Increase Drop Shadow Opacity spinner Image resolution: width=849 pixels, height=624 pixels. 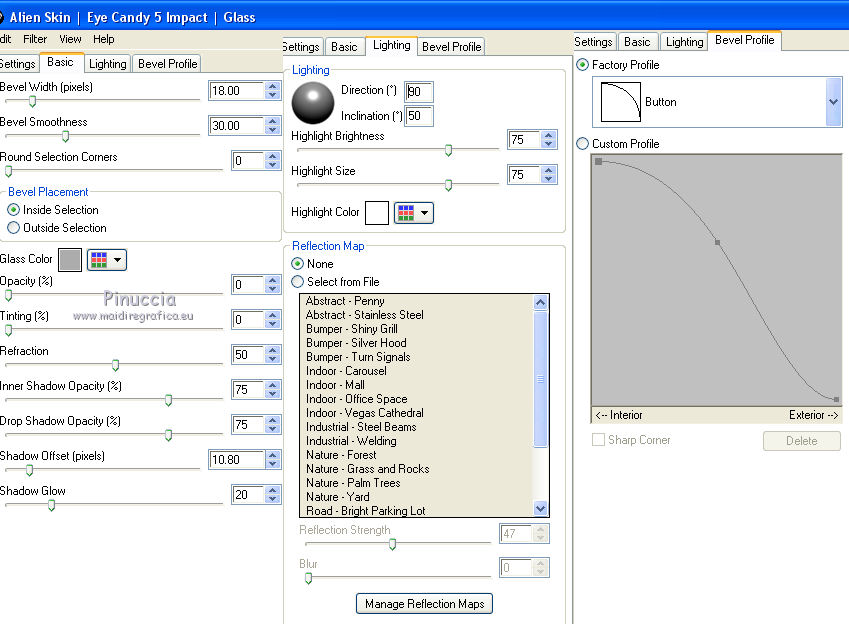point(273,420)
